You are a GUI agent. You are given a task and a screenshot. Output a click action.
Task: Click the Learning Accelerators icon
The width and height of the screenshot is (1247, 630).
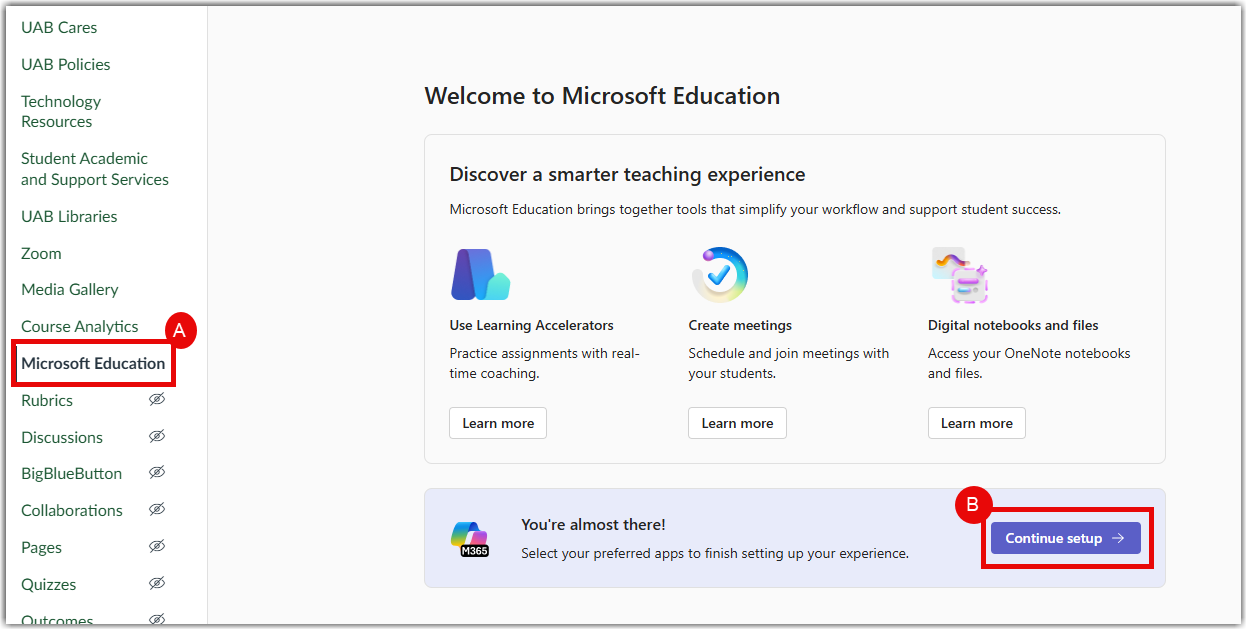(x=480, y=275)
